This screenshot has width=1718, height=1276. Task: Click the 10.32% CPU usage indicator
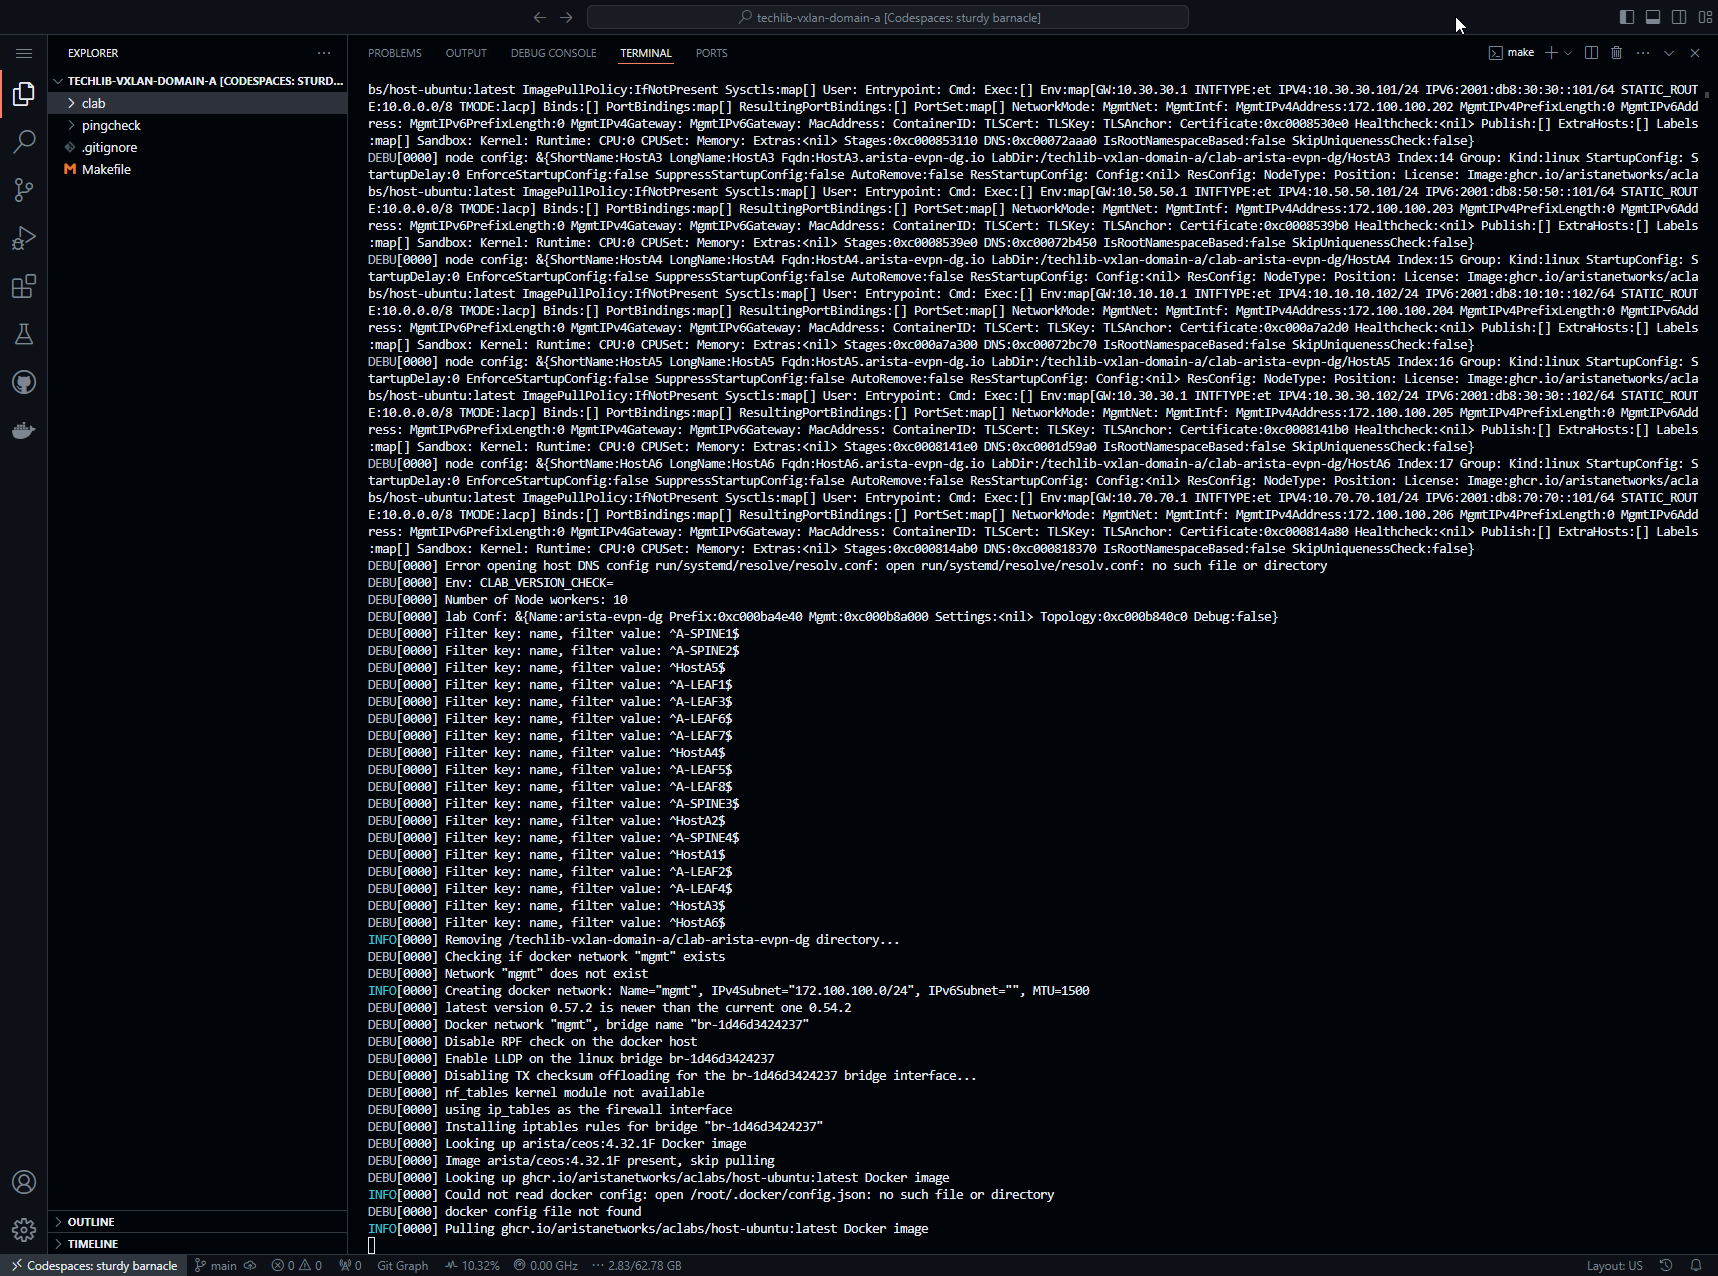coord(472,1265)
